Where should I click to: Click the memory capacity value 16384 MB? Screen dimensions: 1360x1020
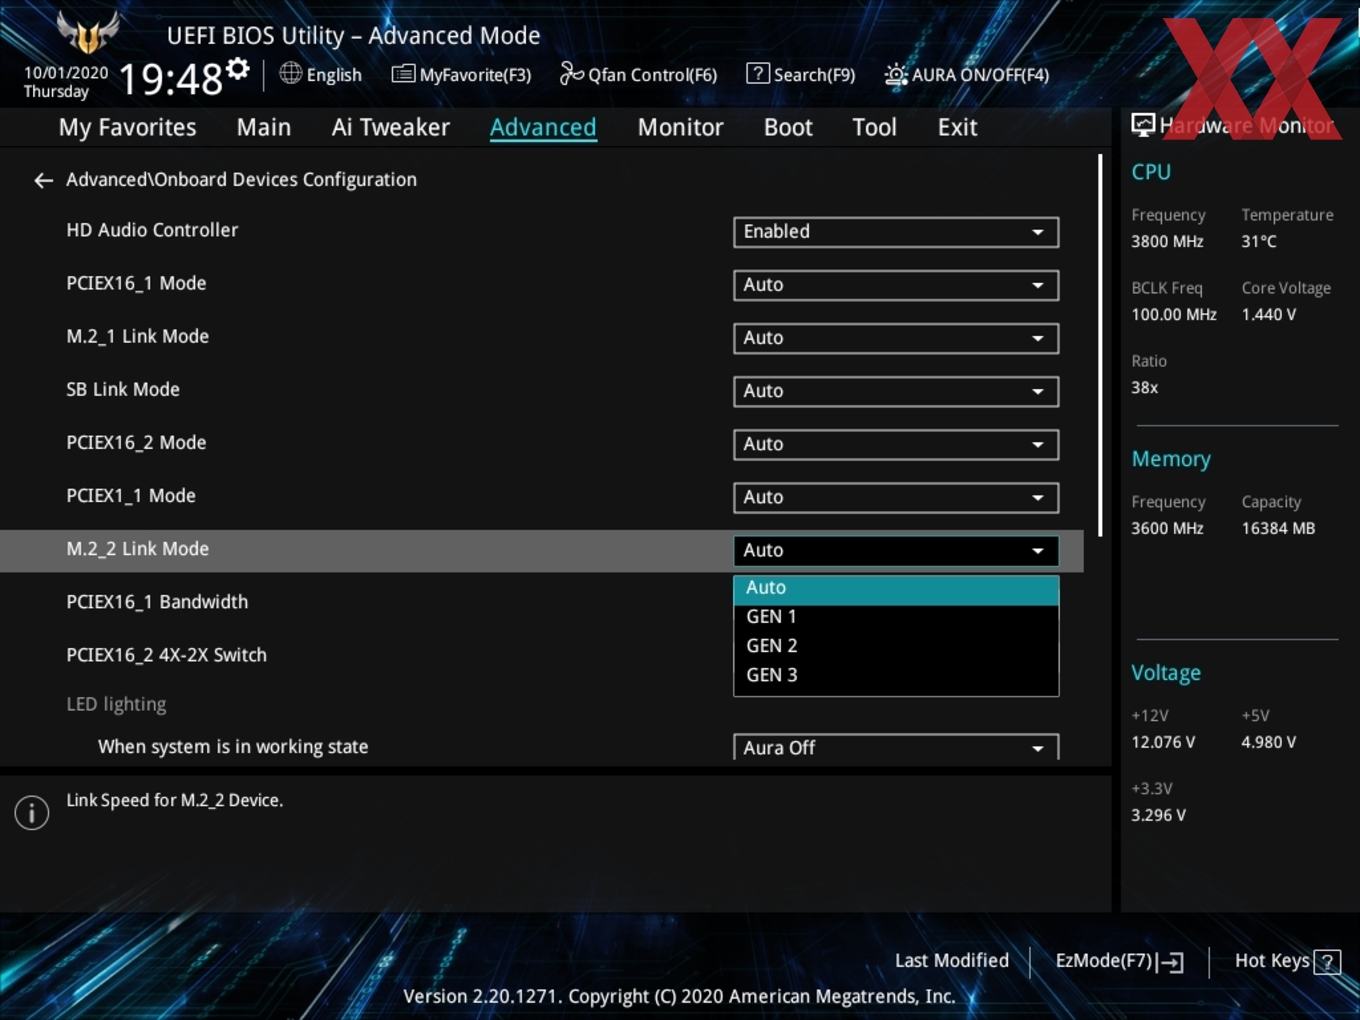[1278, 529]
